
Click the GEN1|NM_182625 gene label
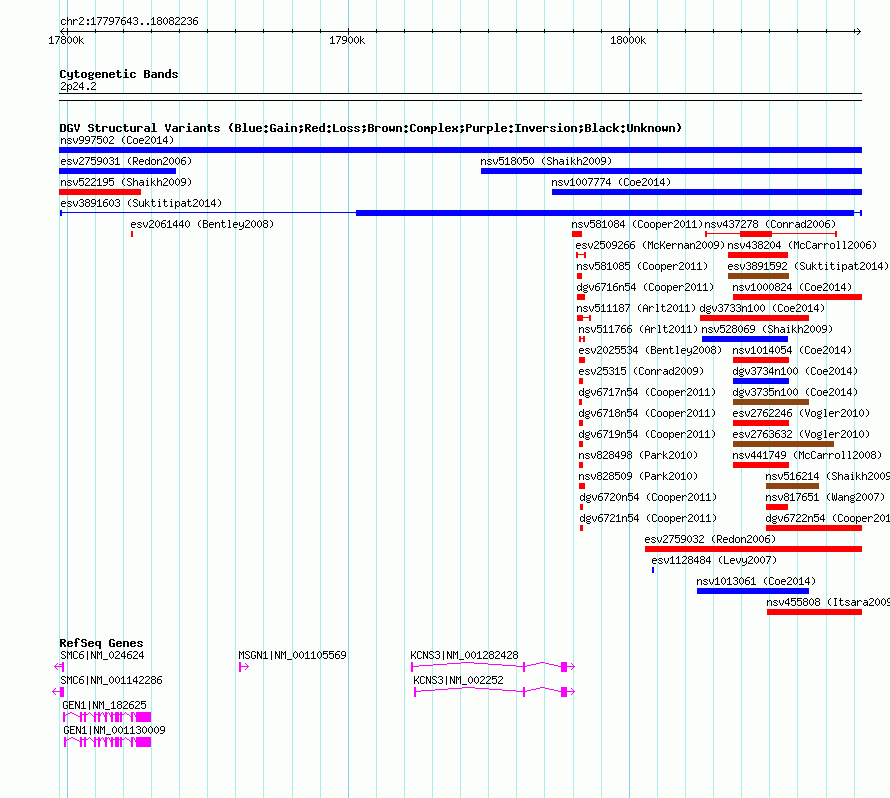tap(104, 705)
